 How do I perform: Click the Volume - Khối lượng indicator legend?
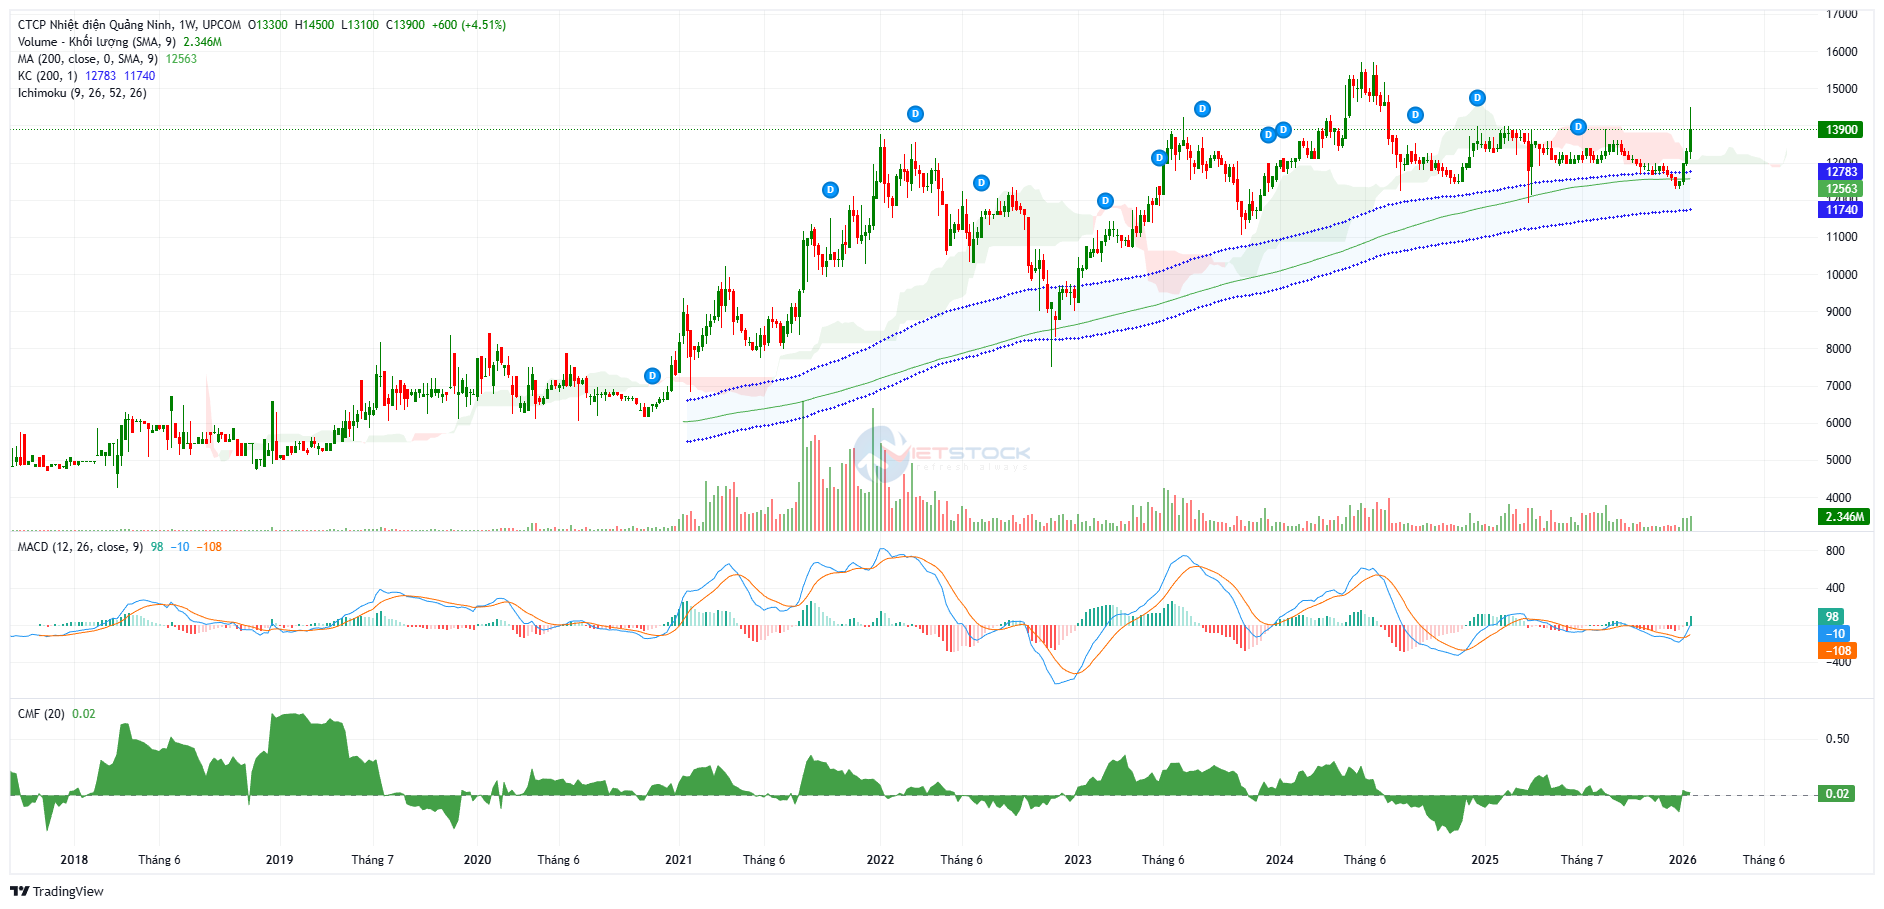97,42
